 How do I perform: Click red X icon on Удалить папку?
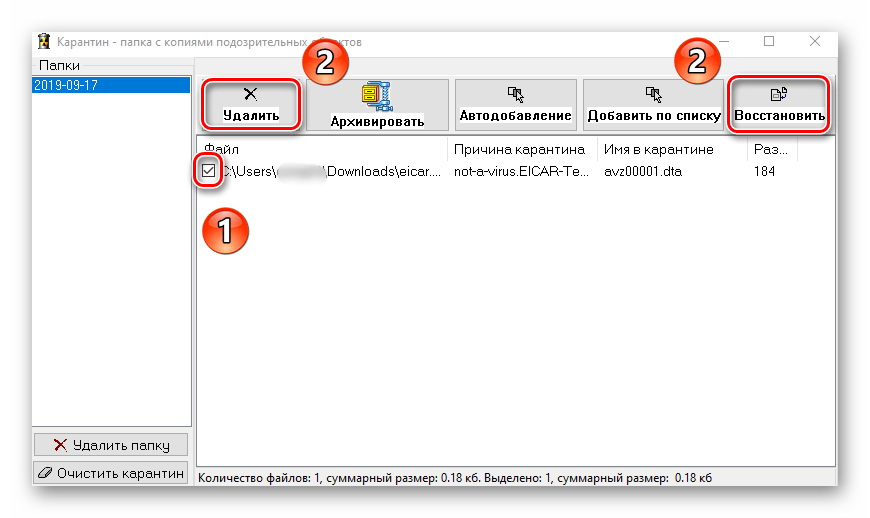(x=61, y=445)
